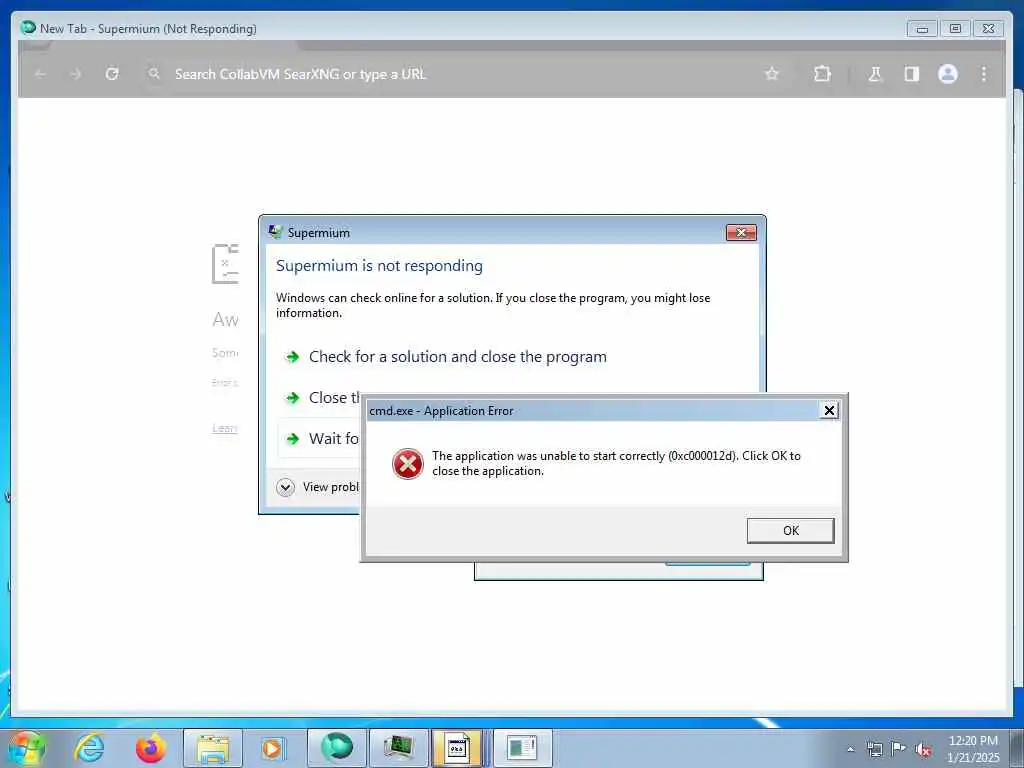Screen dimensions: 1024x768
Task: Click the Supermium reload page button
Action: 112,74
